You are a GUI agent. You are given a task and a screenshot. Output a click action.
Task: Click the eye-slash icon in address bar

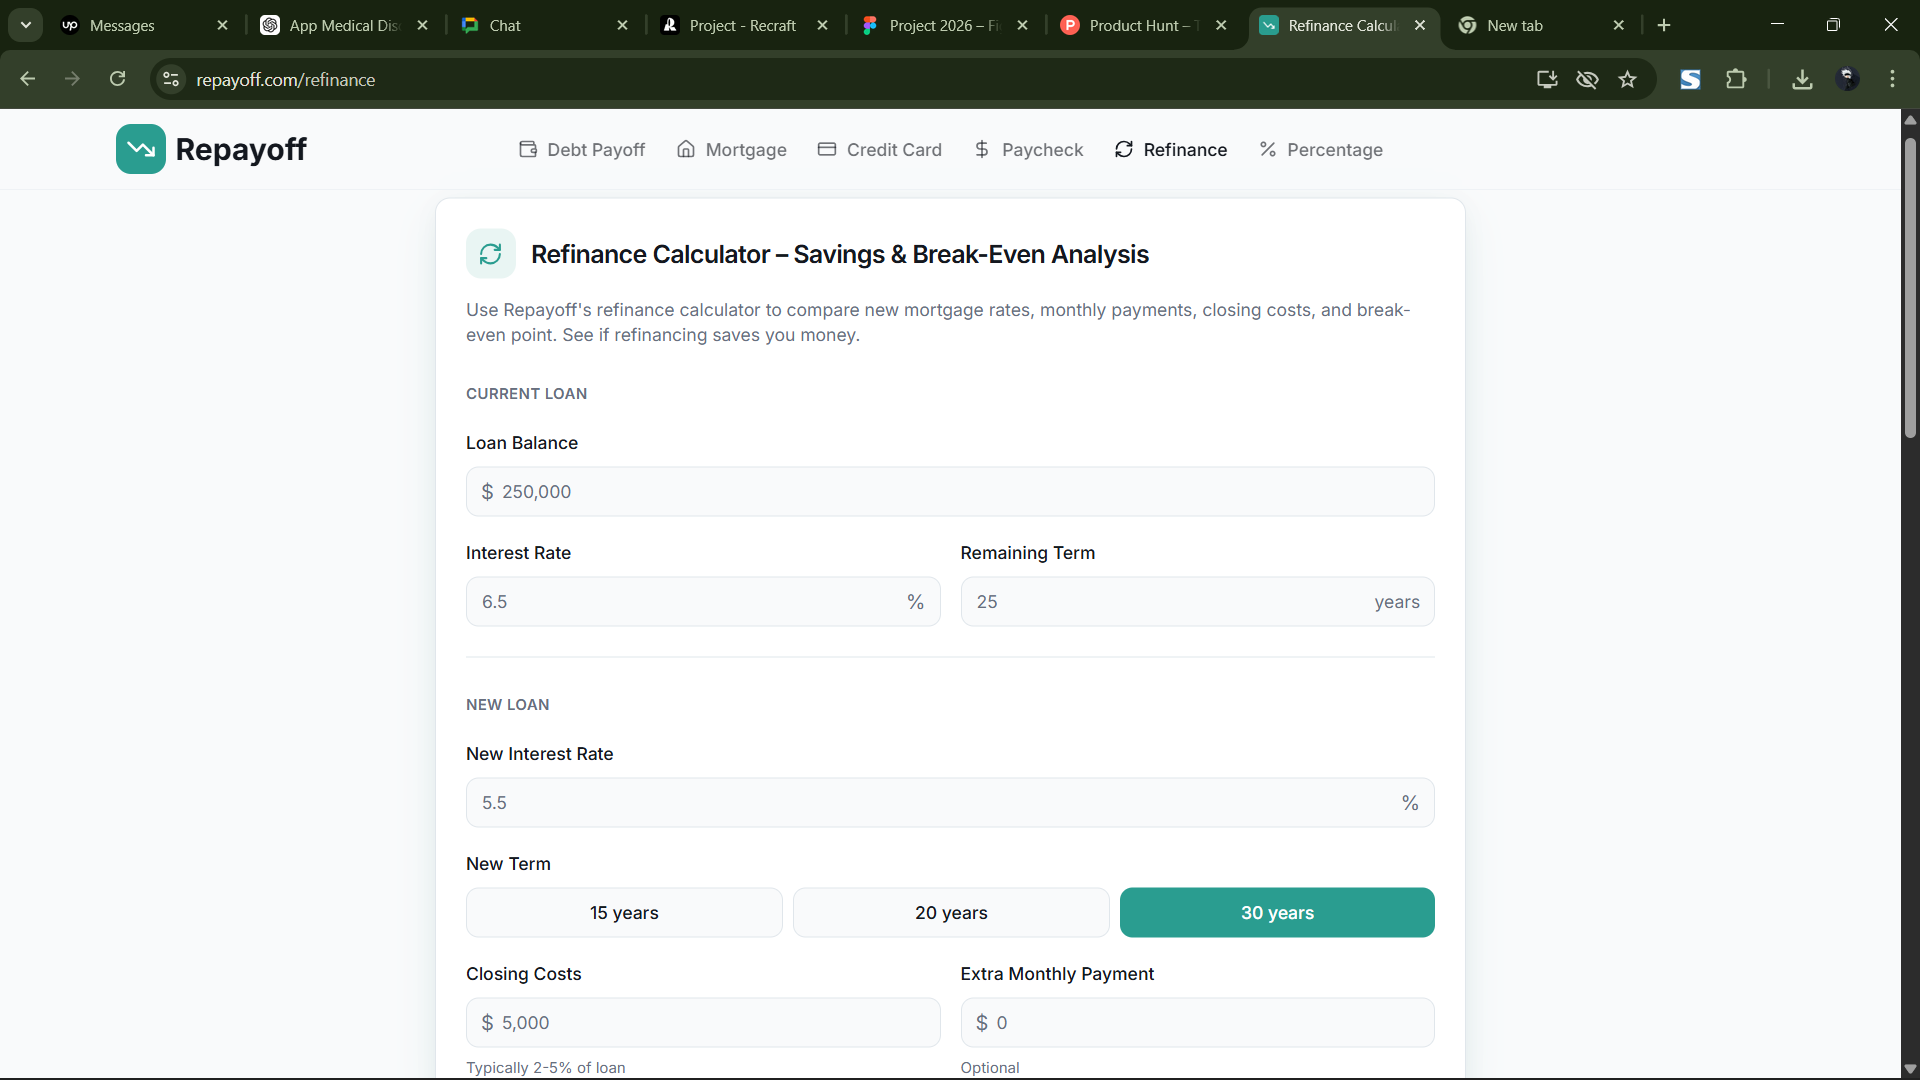1587,79
